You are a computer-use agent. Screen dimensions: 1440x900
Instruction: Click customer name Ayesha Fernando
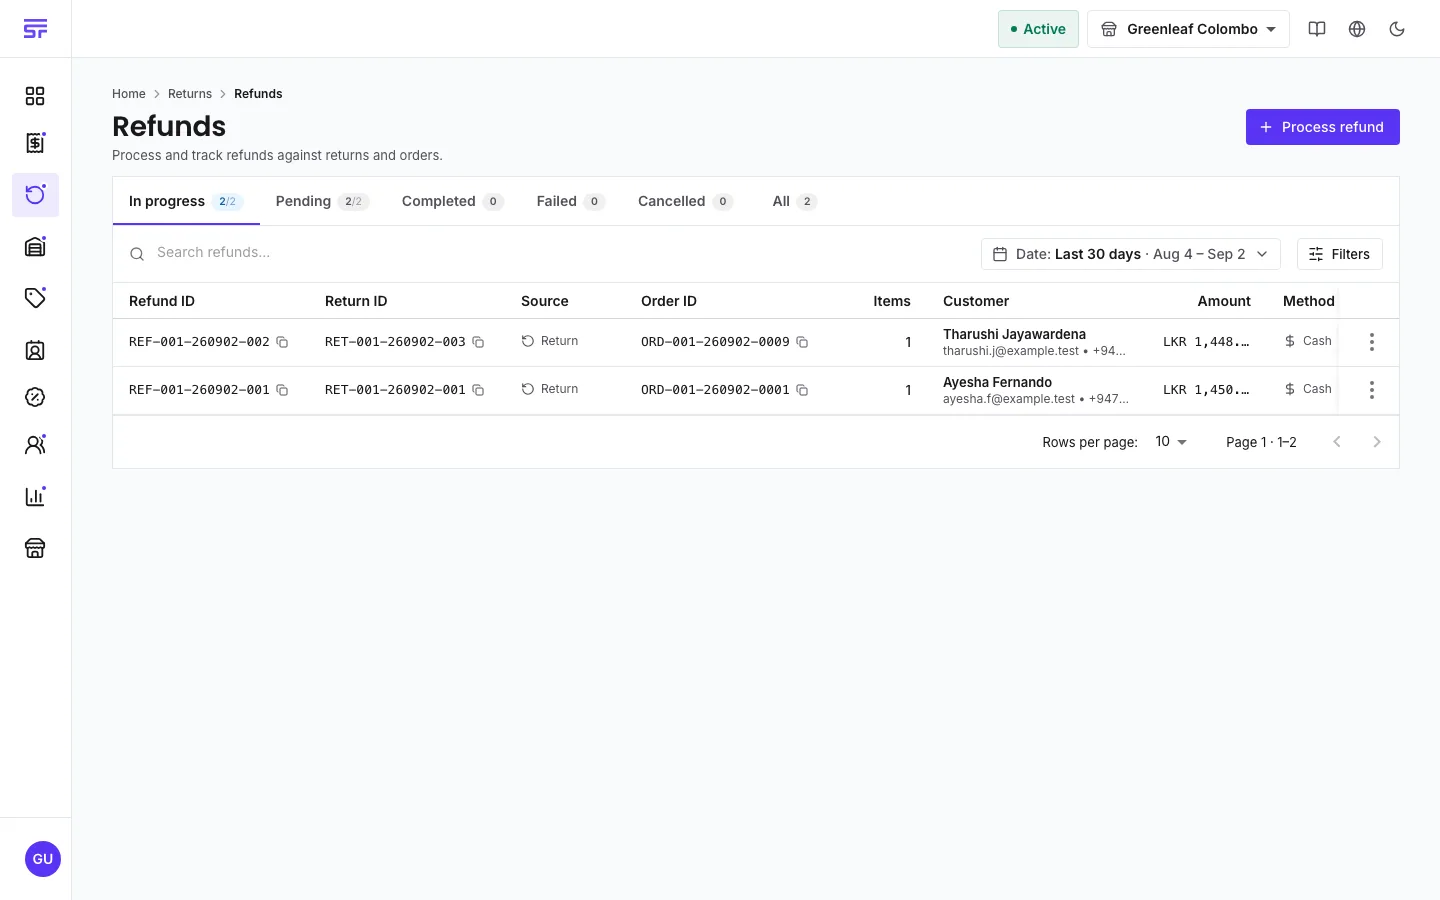click(997, 382)
